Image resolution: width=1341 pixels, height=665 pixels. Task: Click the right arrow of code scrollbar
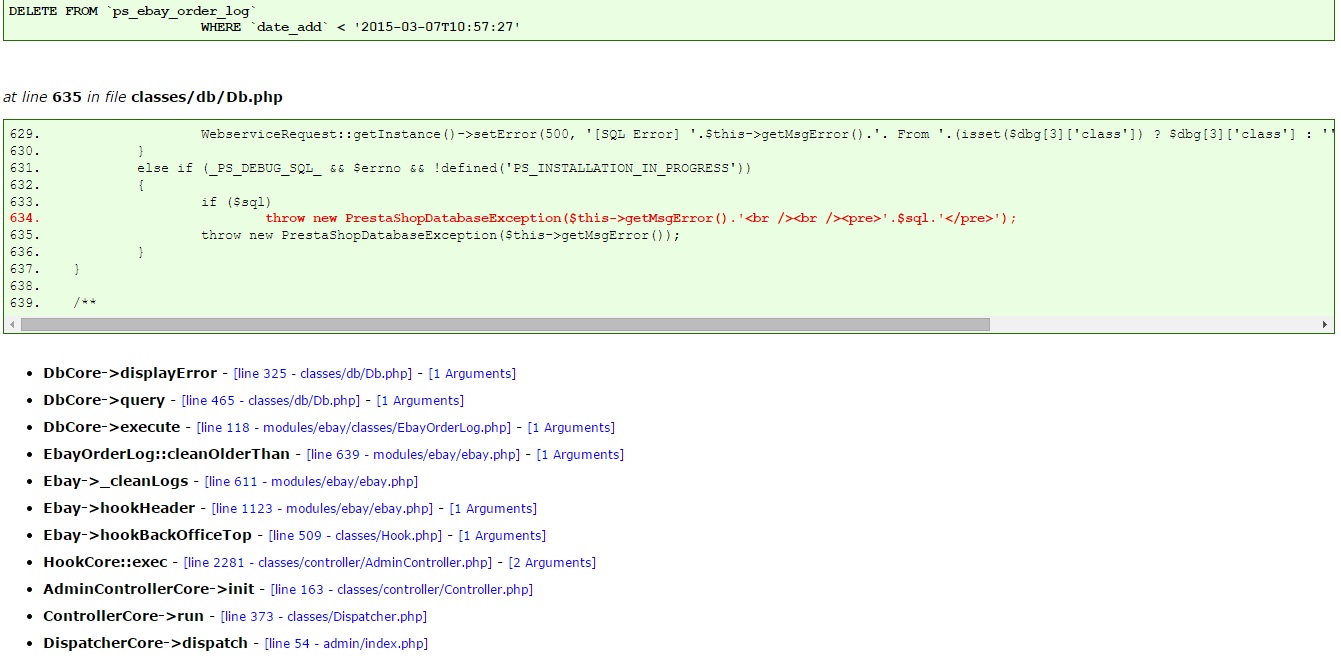tap(1326, 325)
